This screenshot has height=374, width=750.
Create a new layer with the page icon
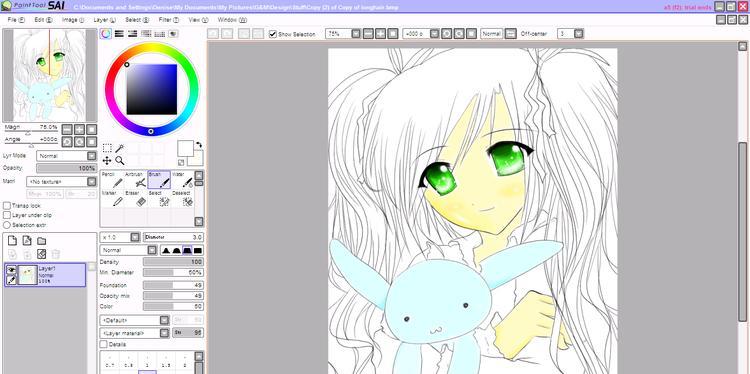coord(13,241)
